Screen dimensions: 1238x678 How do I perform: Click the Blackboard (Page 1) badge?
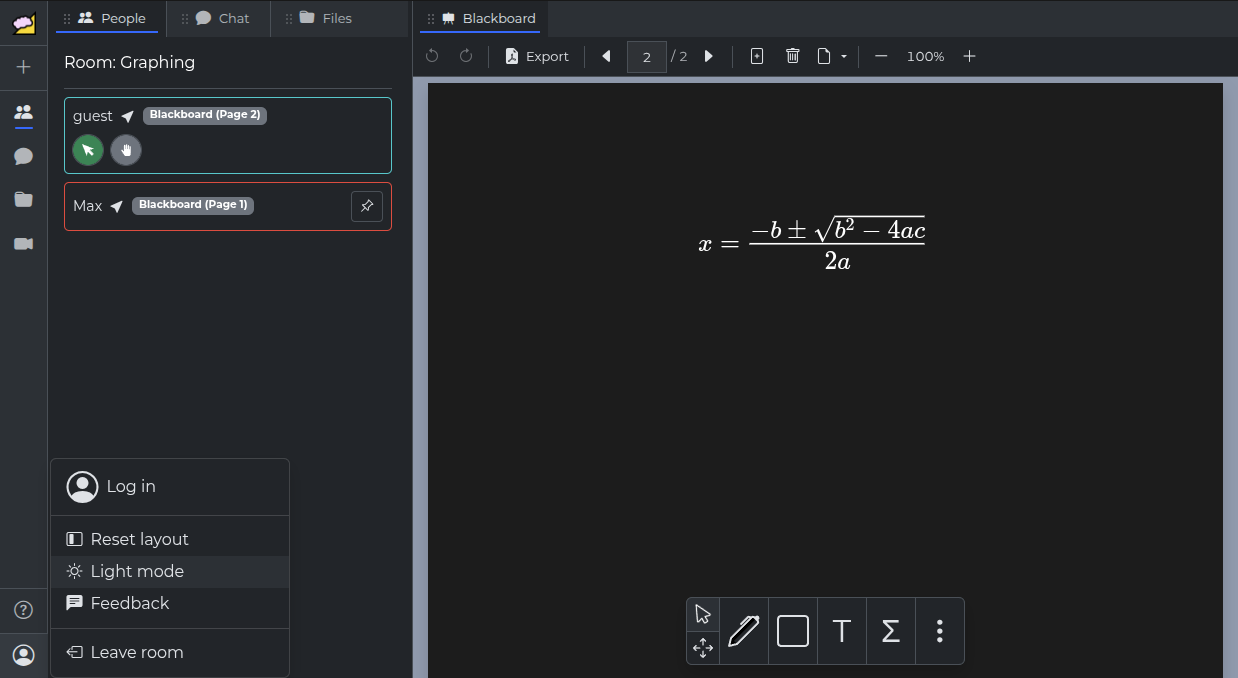193,205
